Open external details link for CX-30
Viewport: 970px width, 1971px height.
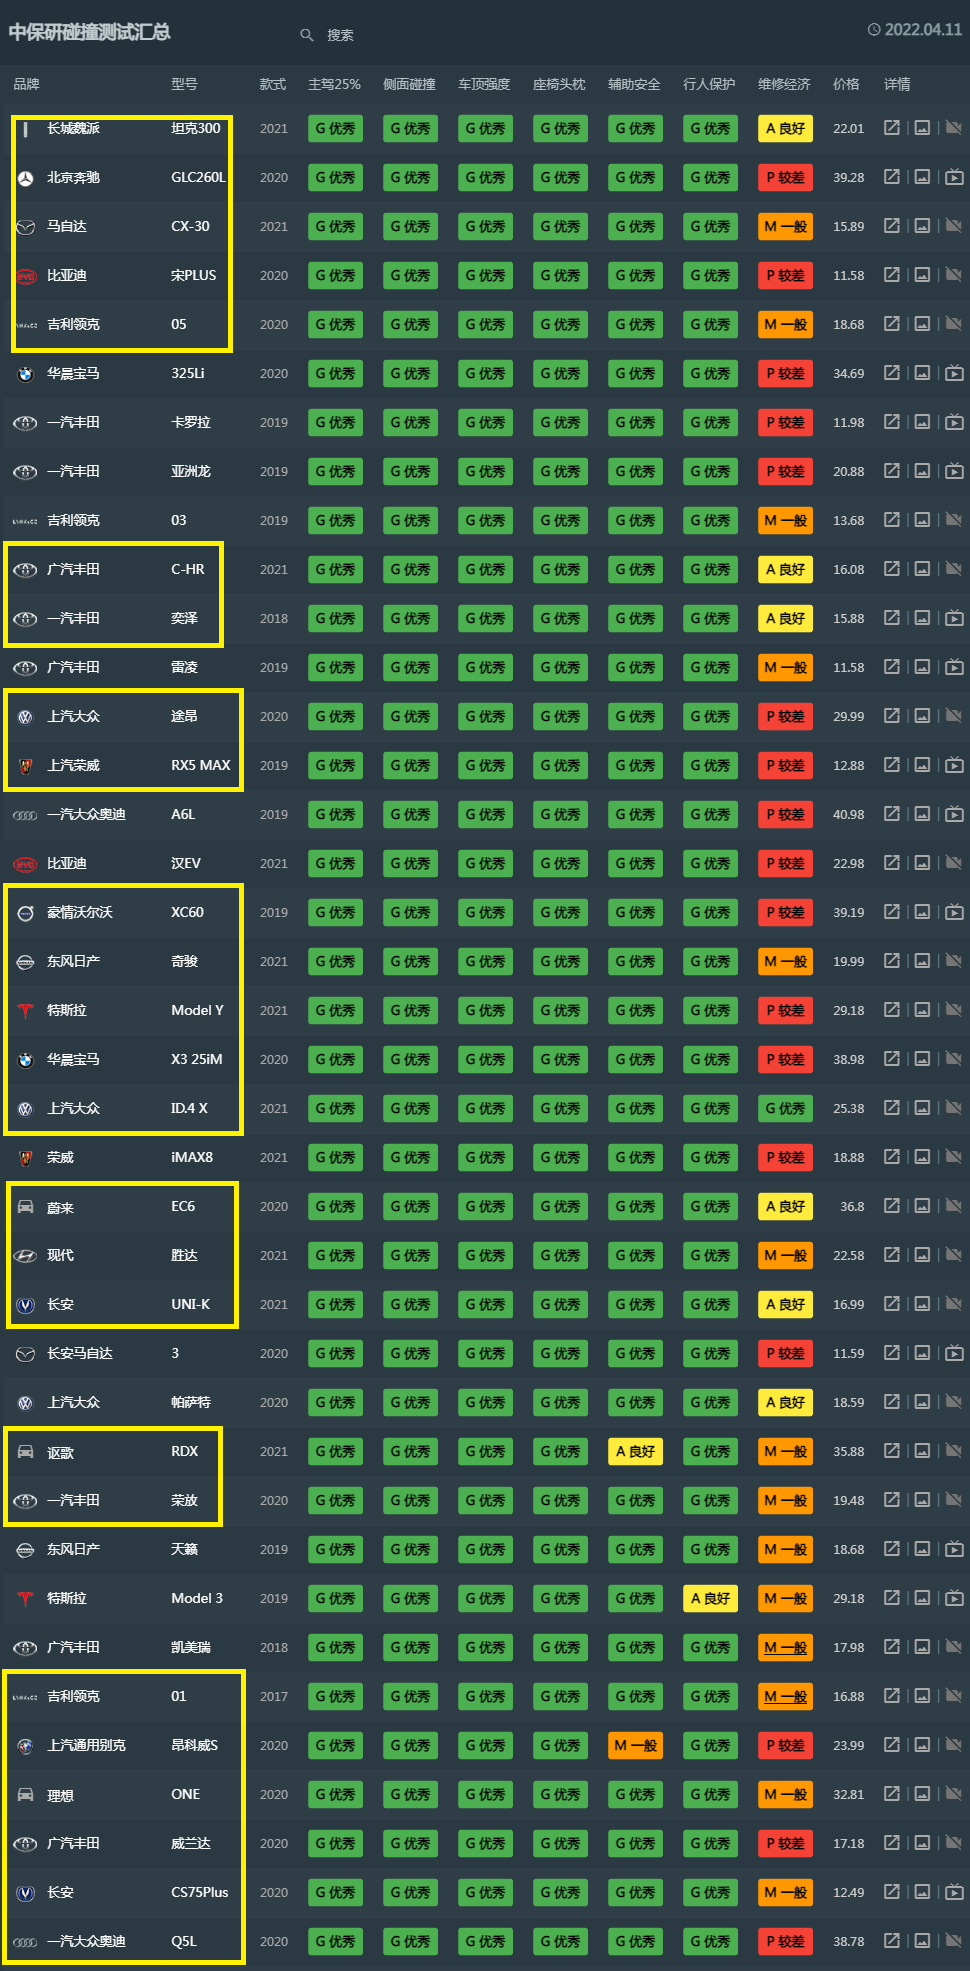tap(891, 226)
